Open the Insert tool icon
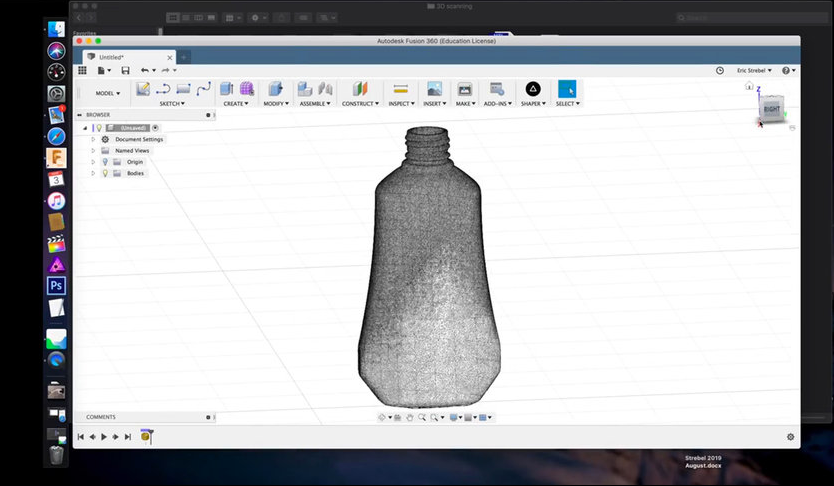The height and width of the screenshot is (486, 834). (x=434, y=89)
